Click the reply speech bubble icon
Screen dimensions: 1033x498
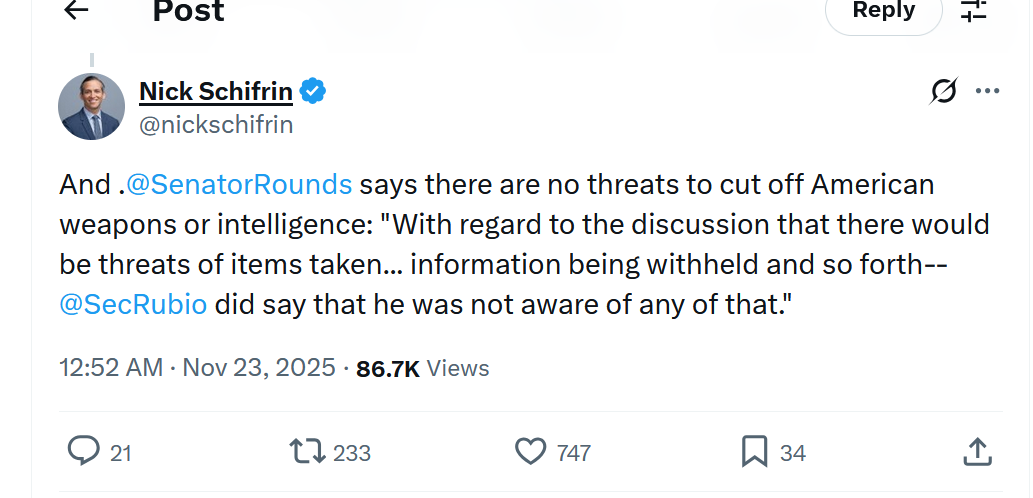pyautogui.click(x=83, y=452)
